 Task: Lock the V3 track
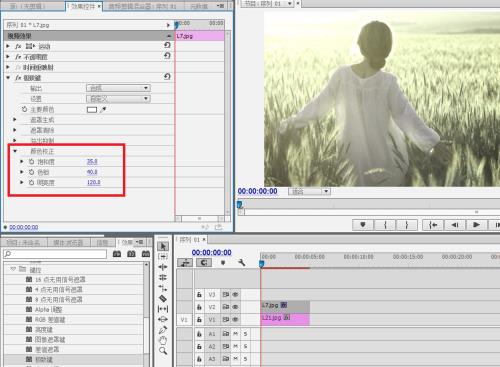tap(199, 295)
